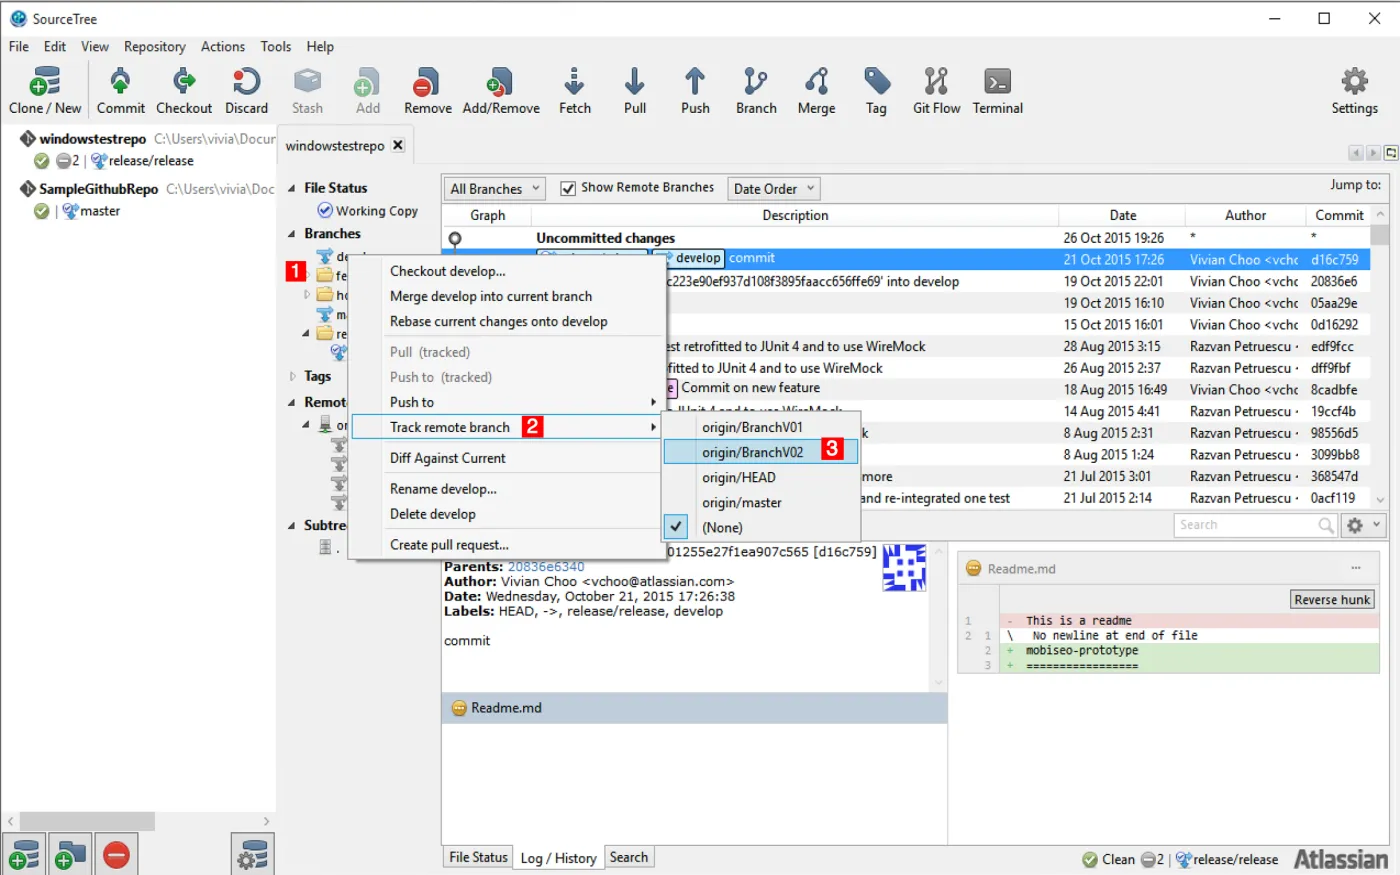Click the Pull toolbar icon
Screen dimensions: 1400x875
635,91
